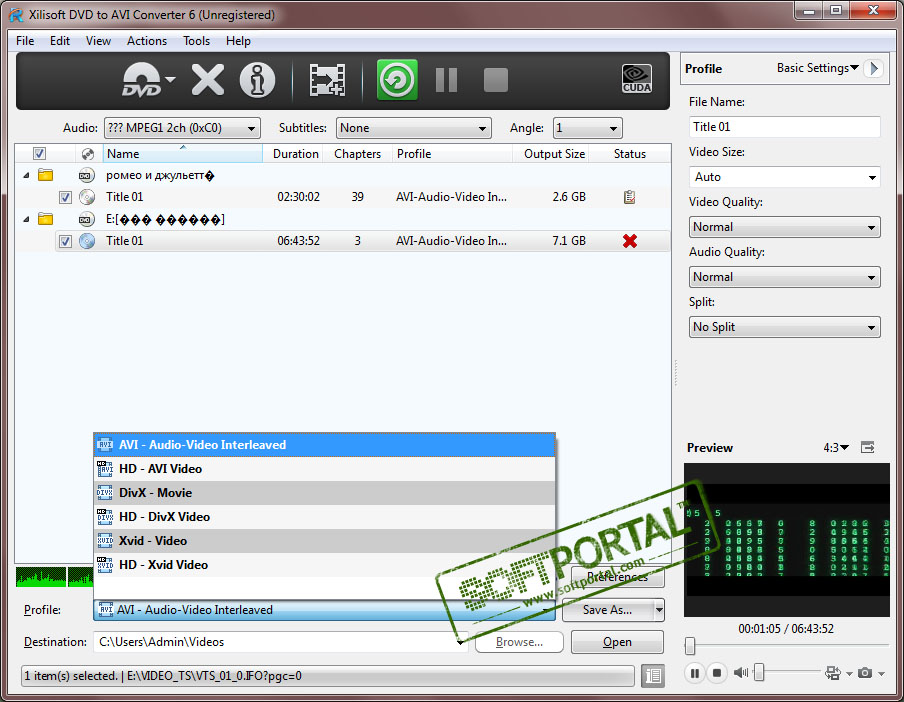Viewport: 904px width, 702px height.
Task: Click the arrow next to Basic Settings
Action: coord(874,68)
